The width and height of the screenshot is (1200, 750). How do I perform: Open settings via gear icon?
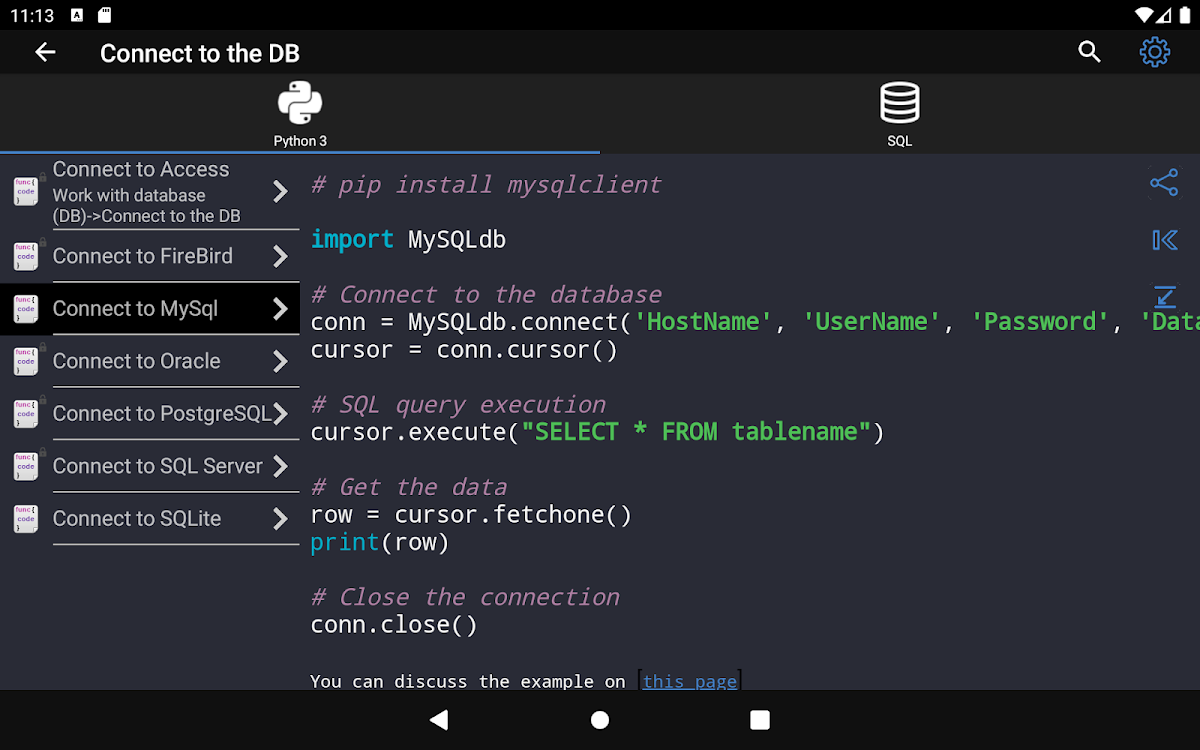1154,53
